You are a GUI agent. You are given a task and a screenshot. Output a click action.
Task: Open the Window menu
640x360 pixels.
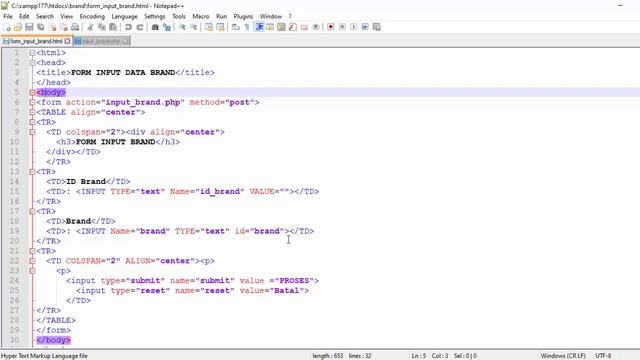tap(271, 16)
